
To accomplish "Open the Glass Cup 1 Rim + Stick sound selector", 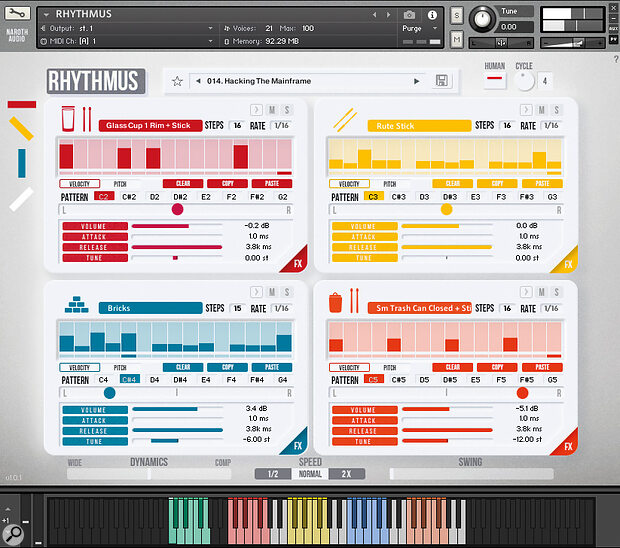I will [x=150, y=126].
